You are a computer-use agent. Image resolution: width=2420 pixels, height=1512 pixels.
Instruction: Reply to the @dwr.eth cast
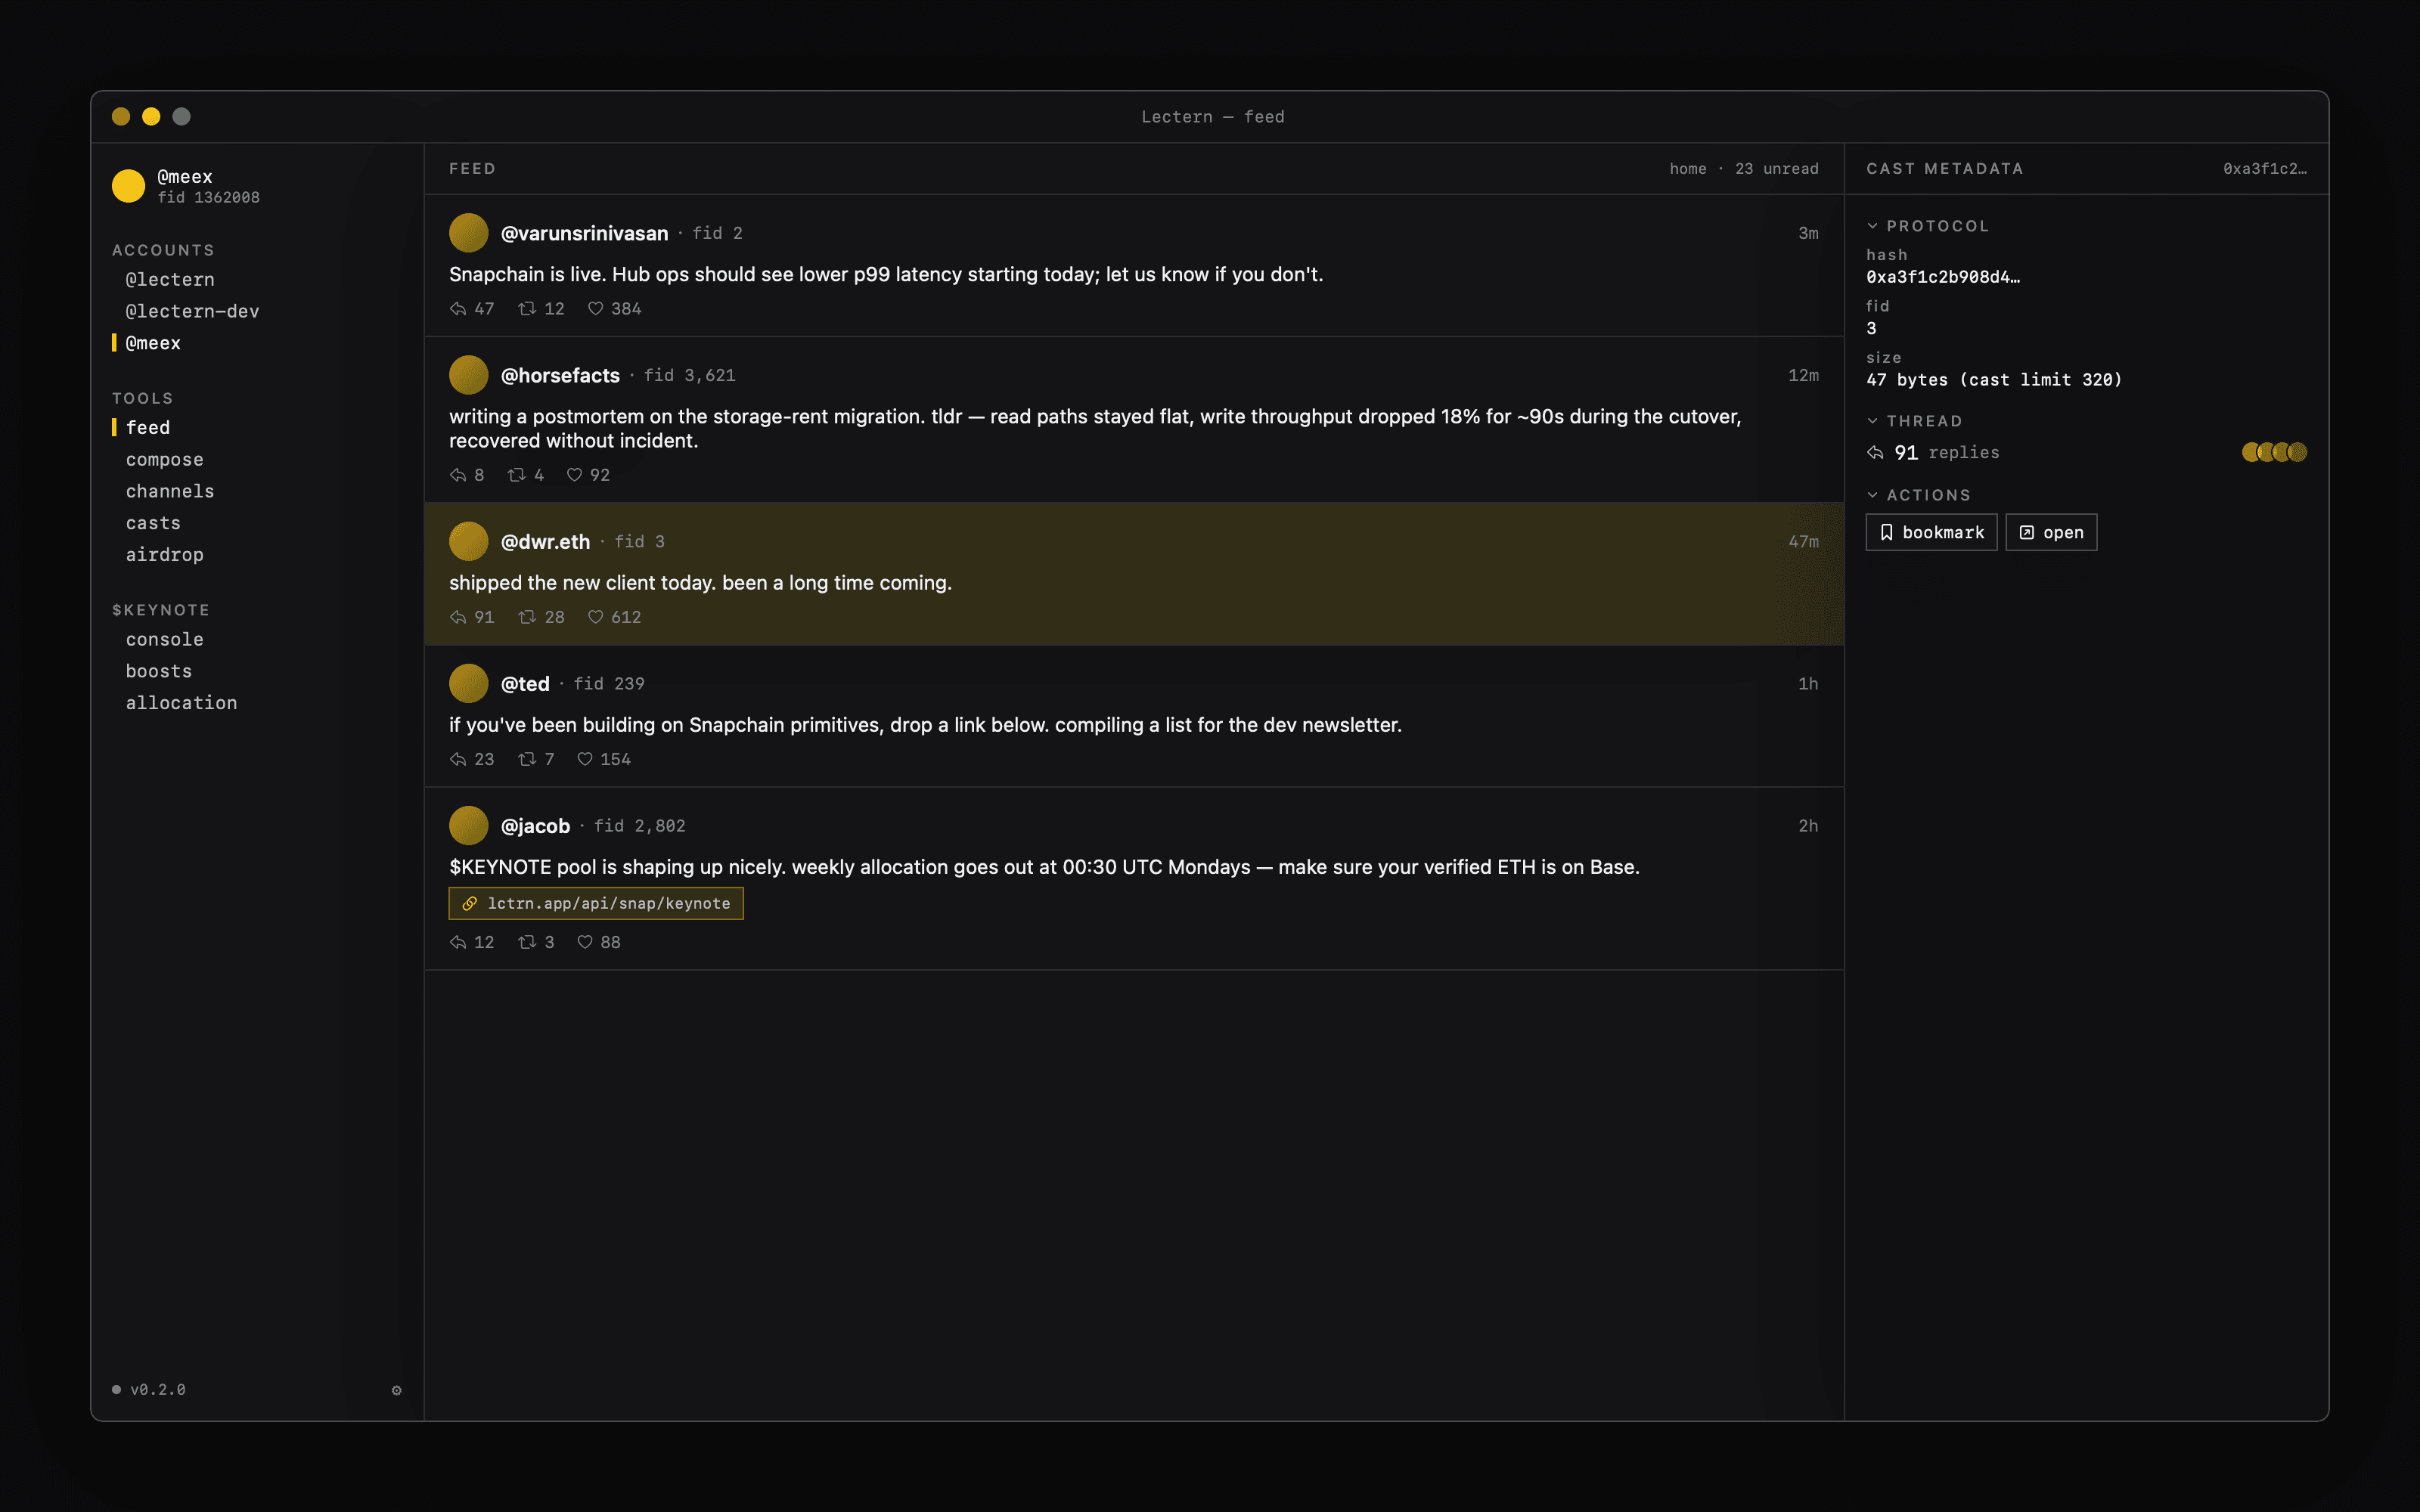[458, 617]
